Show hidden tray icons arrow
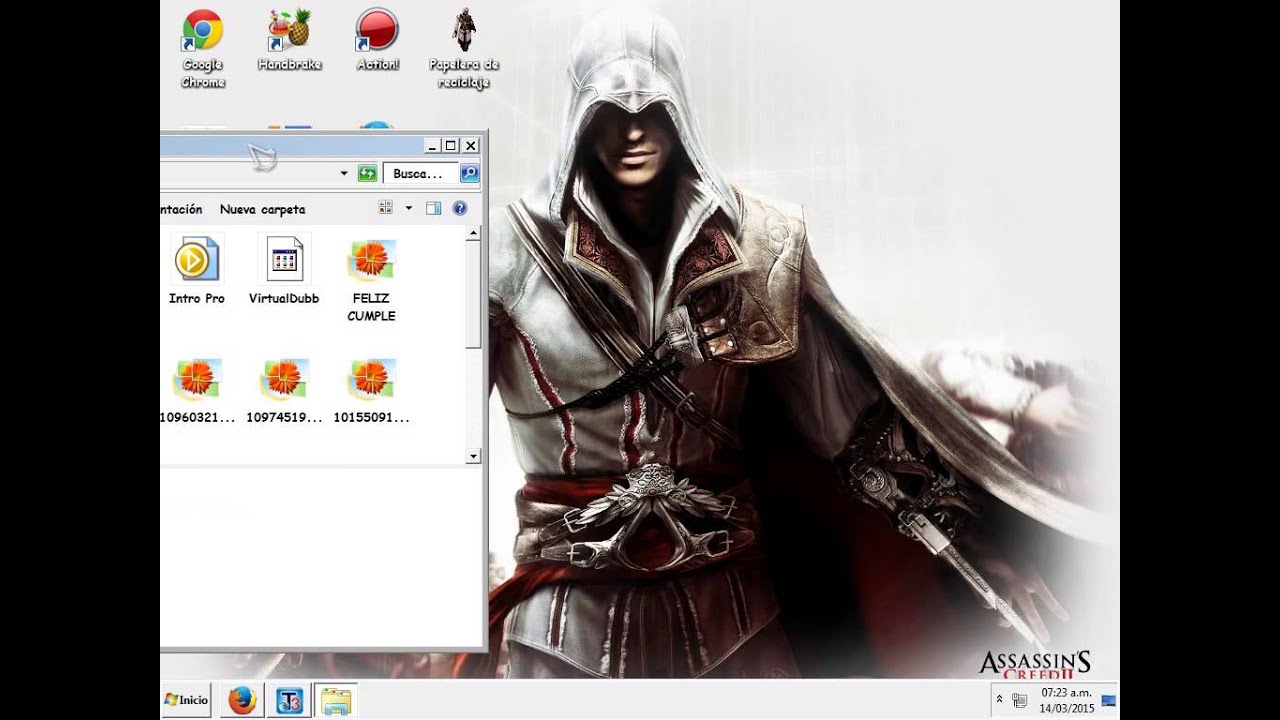The image size is (1280, 720). click(999, 700)
